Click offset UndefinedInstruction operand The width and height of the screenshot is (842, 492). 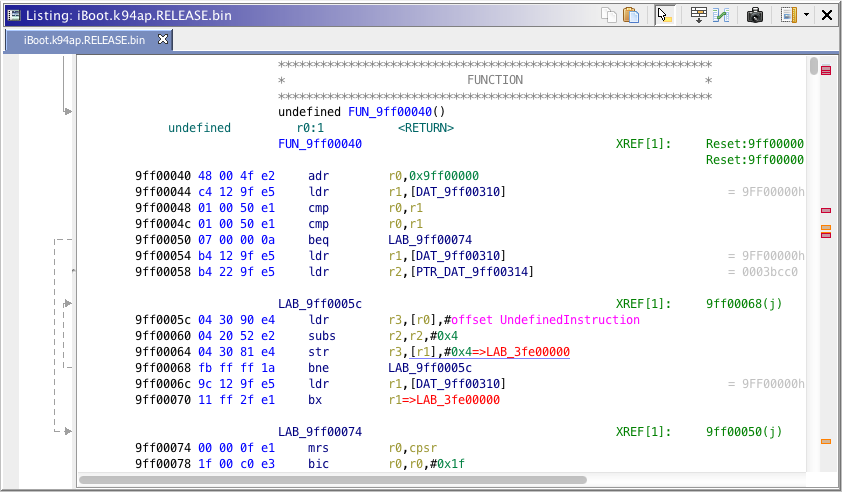(545, 320)
